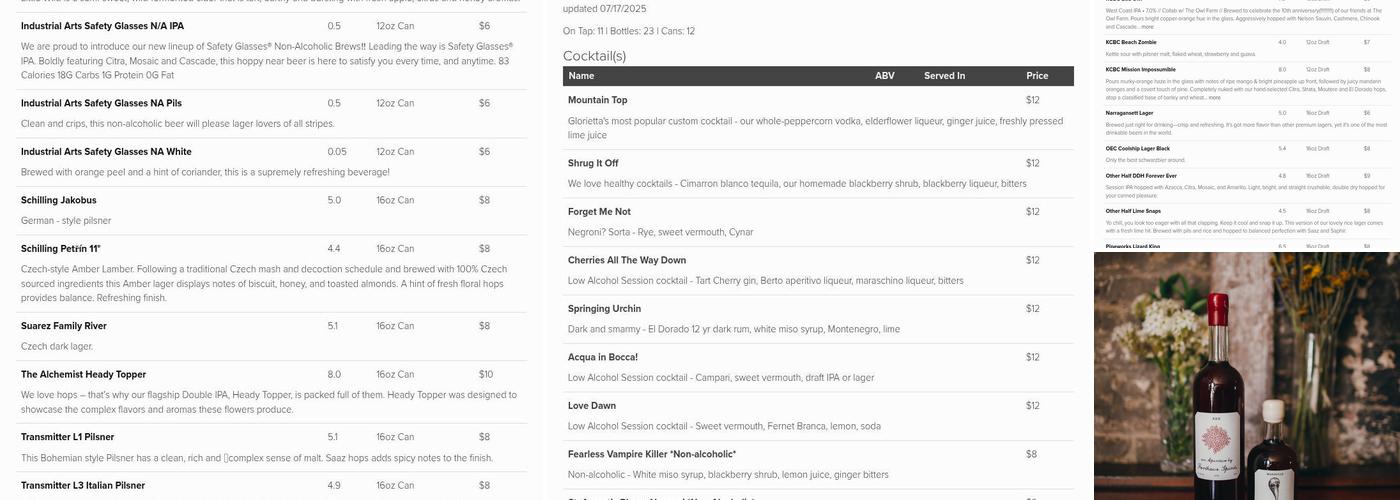Click the Served In column header
Viewport: 1400px width, 500px height.
[944, 76]
